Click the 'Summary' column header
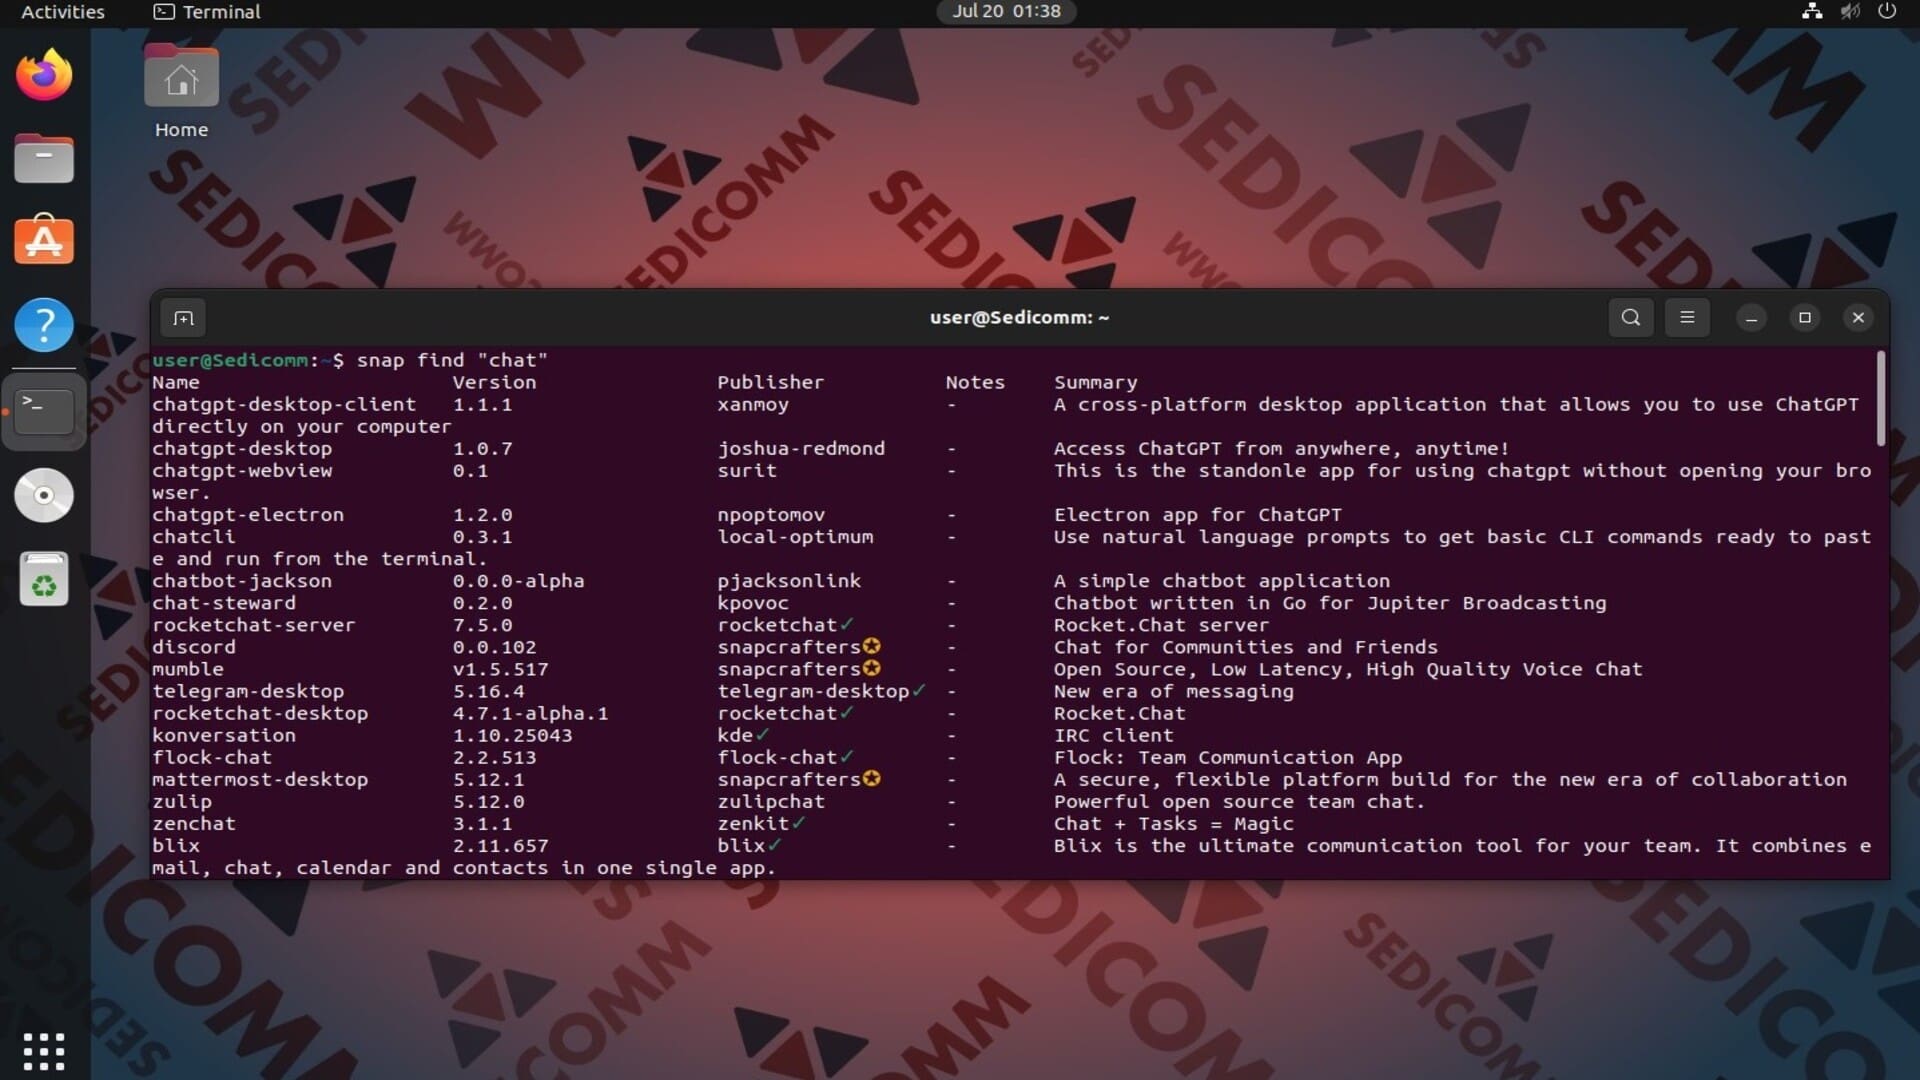This screenshot has height=1080, width=1920. click(1096, 382)
